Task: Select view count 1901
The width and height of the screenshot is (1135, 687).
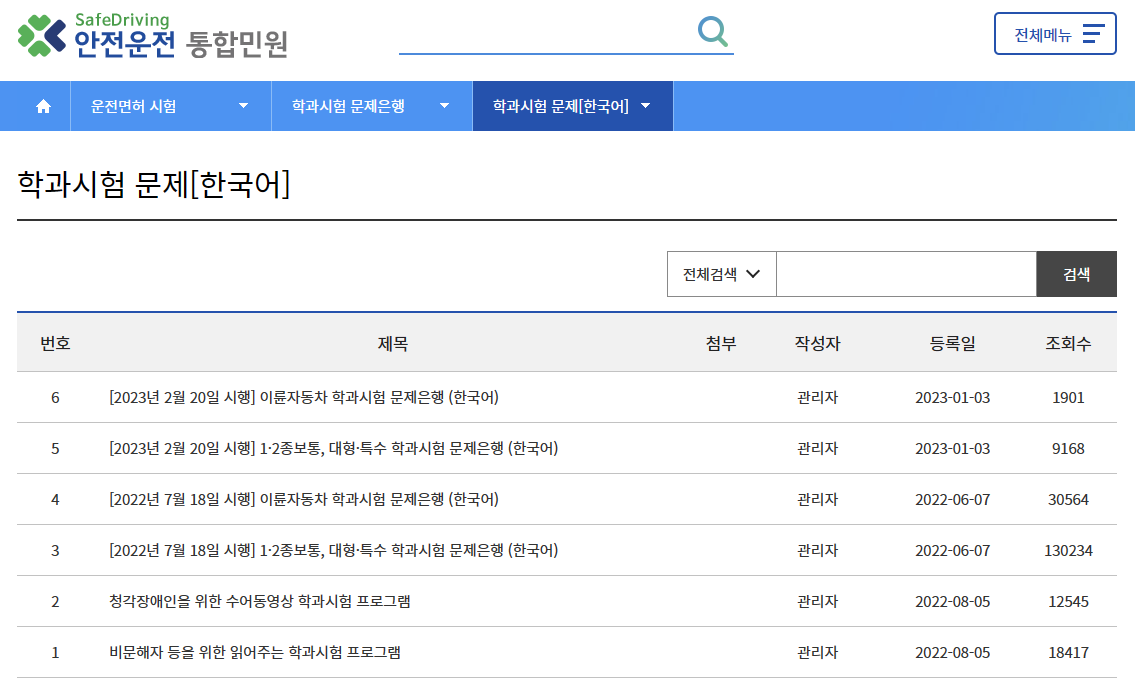Action: point(1068,397)
